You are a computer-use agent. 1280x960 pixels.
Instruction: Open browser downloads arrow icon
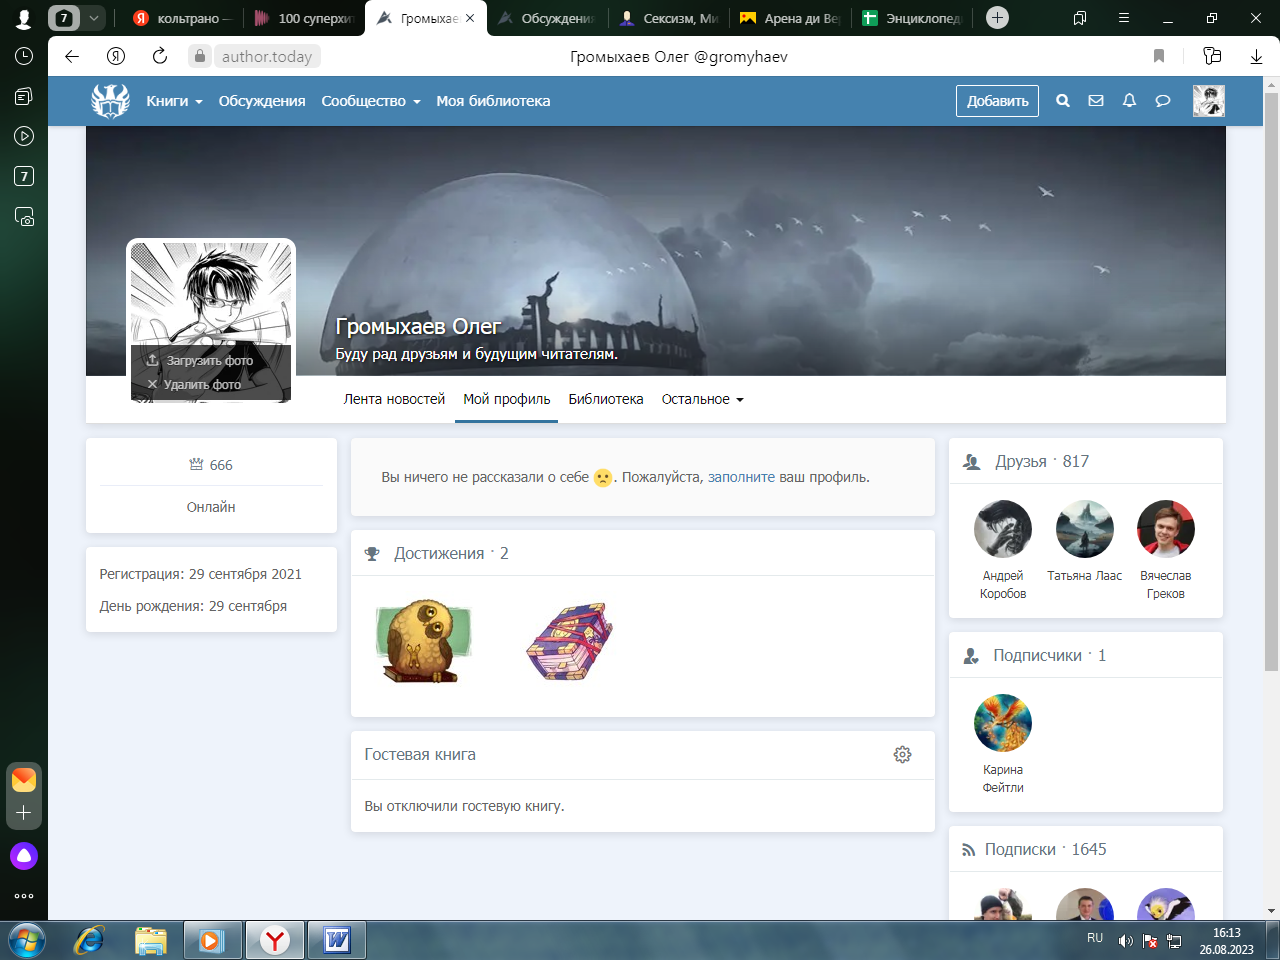[x=1256, y=57]
